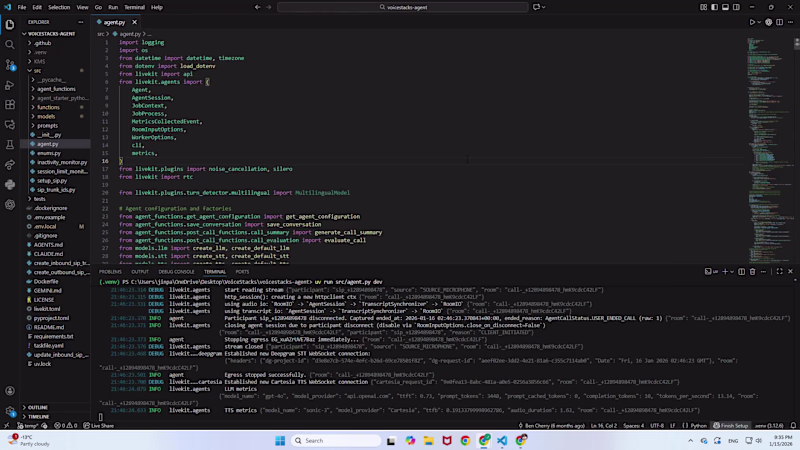Click the errors and warnings status indicator

(66, 426)
